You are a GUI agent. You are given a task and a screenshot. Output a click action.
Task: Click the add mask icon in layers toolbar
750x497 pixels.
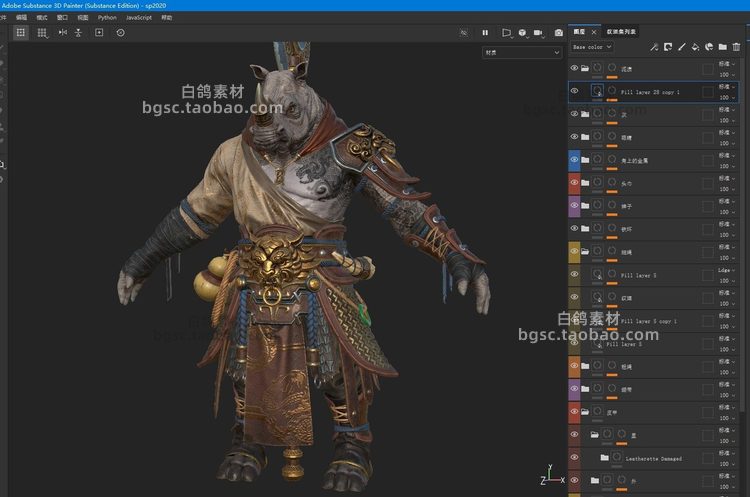pos(668,47)
